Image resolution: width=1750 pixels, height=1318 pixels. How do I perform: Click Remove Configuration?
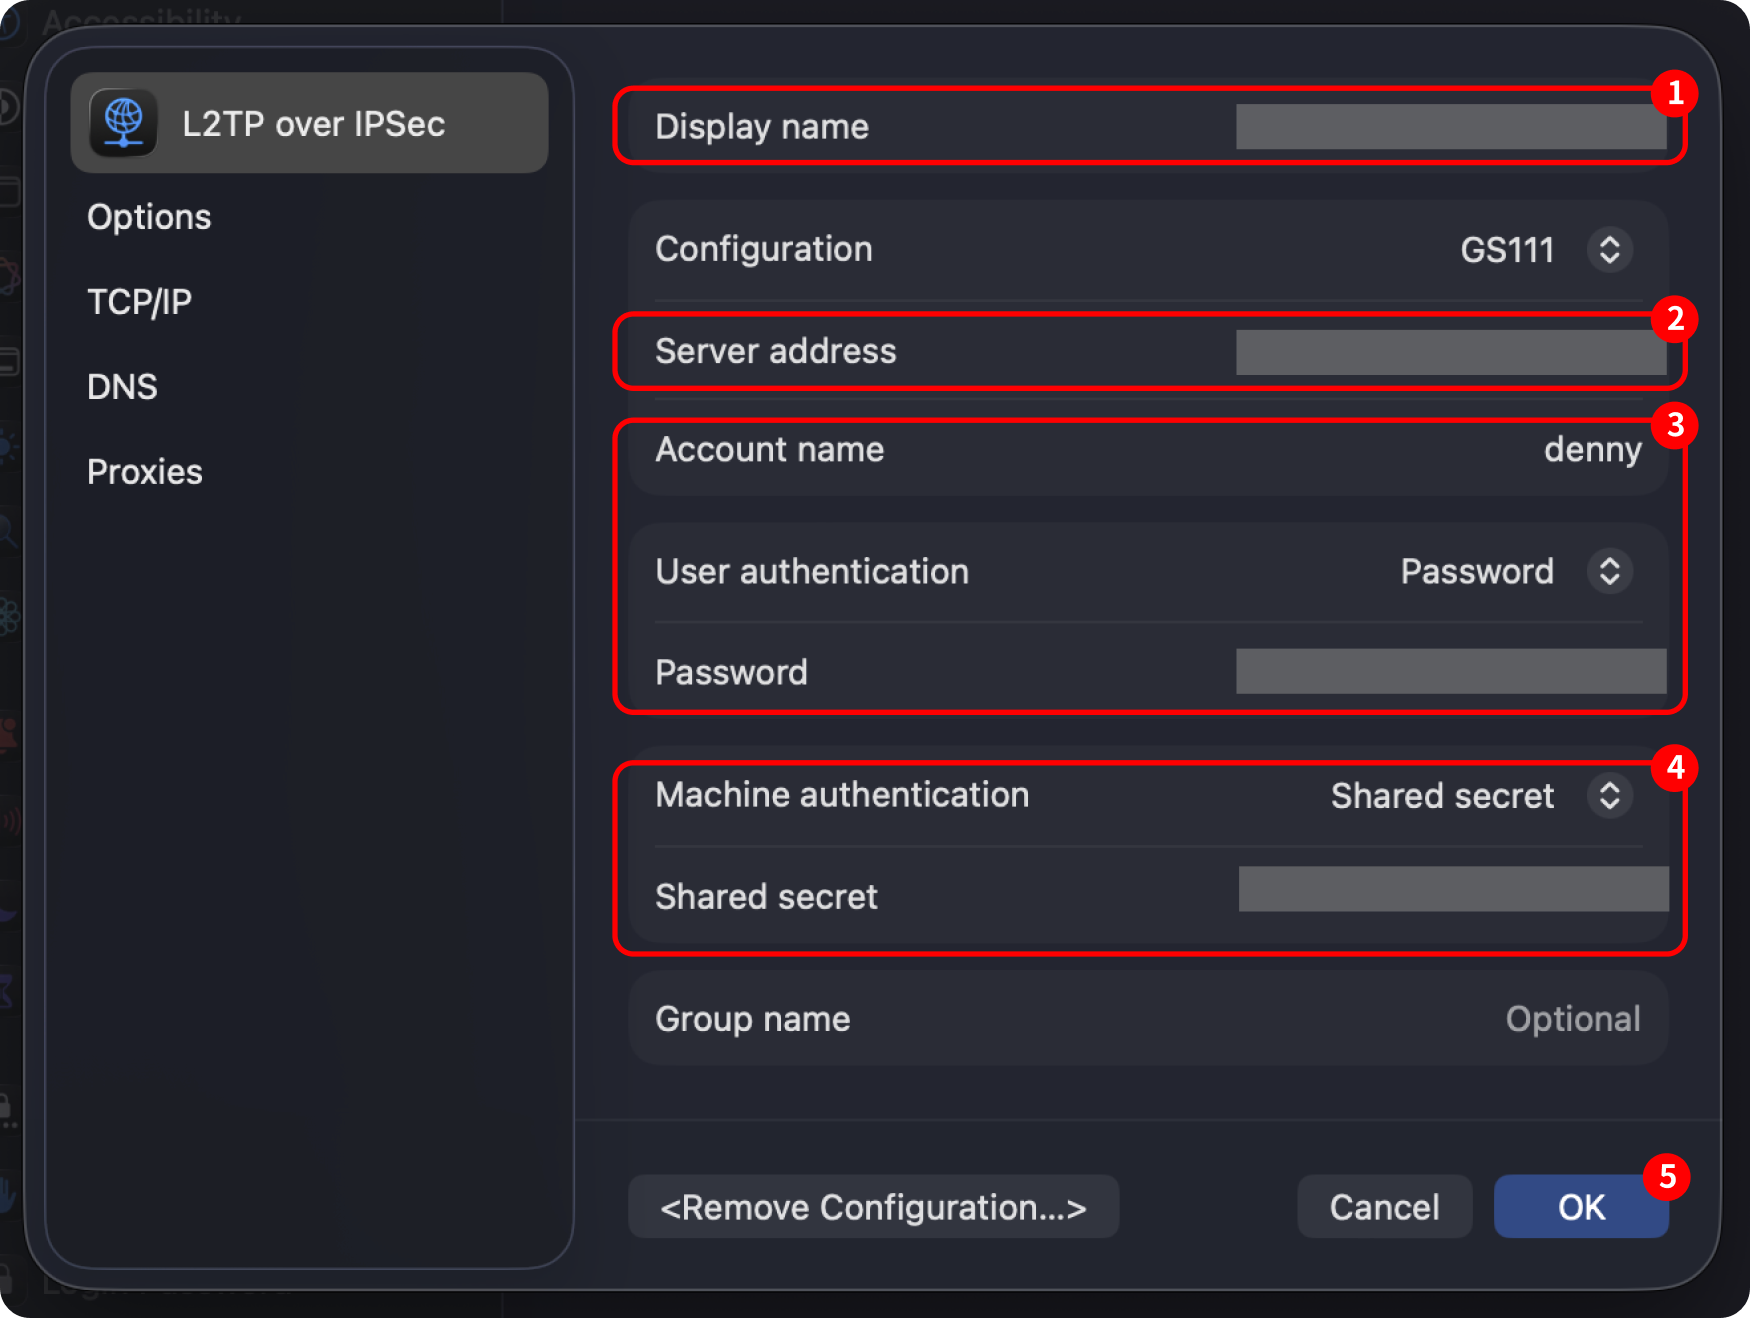pos(872,1207)
